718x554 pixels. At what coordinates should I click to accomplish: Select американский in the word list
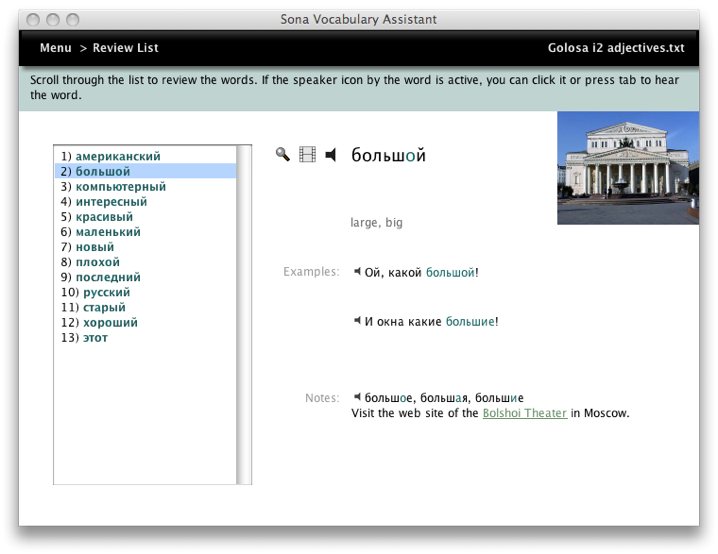117,157
